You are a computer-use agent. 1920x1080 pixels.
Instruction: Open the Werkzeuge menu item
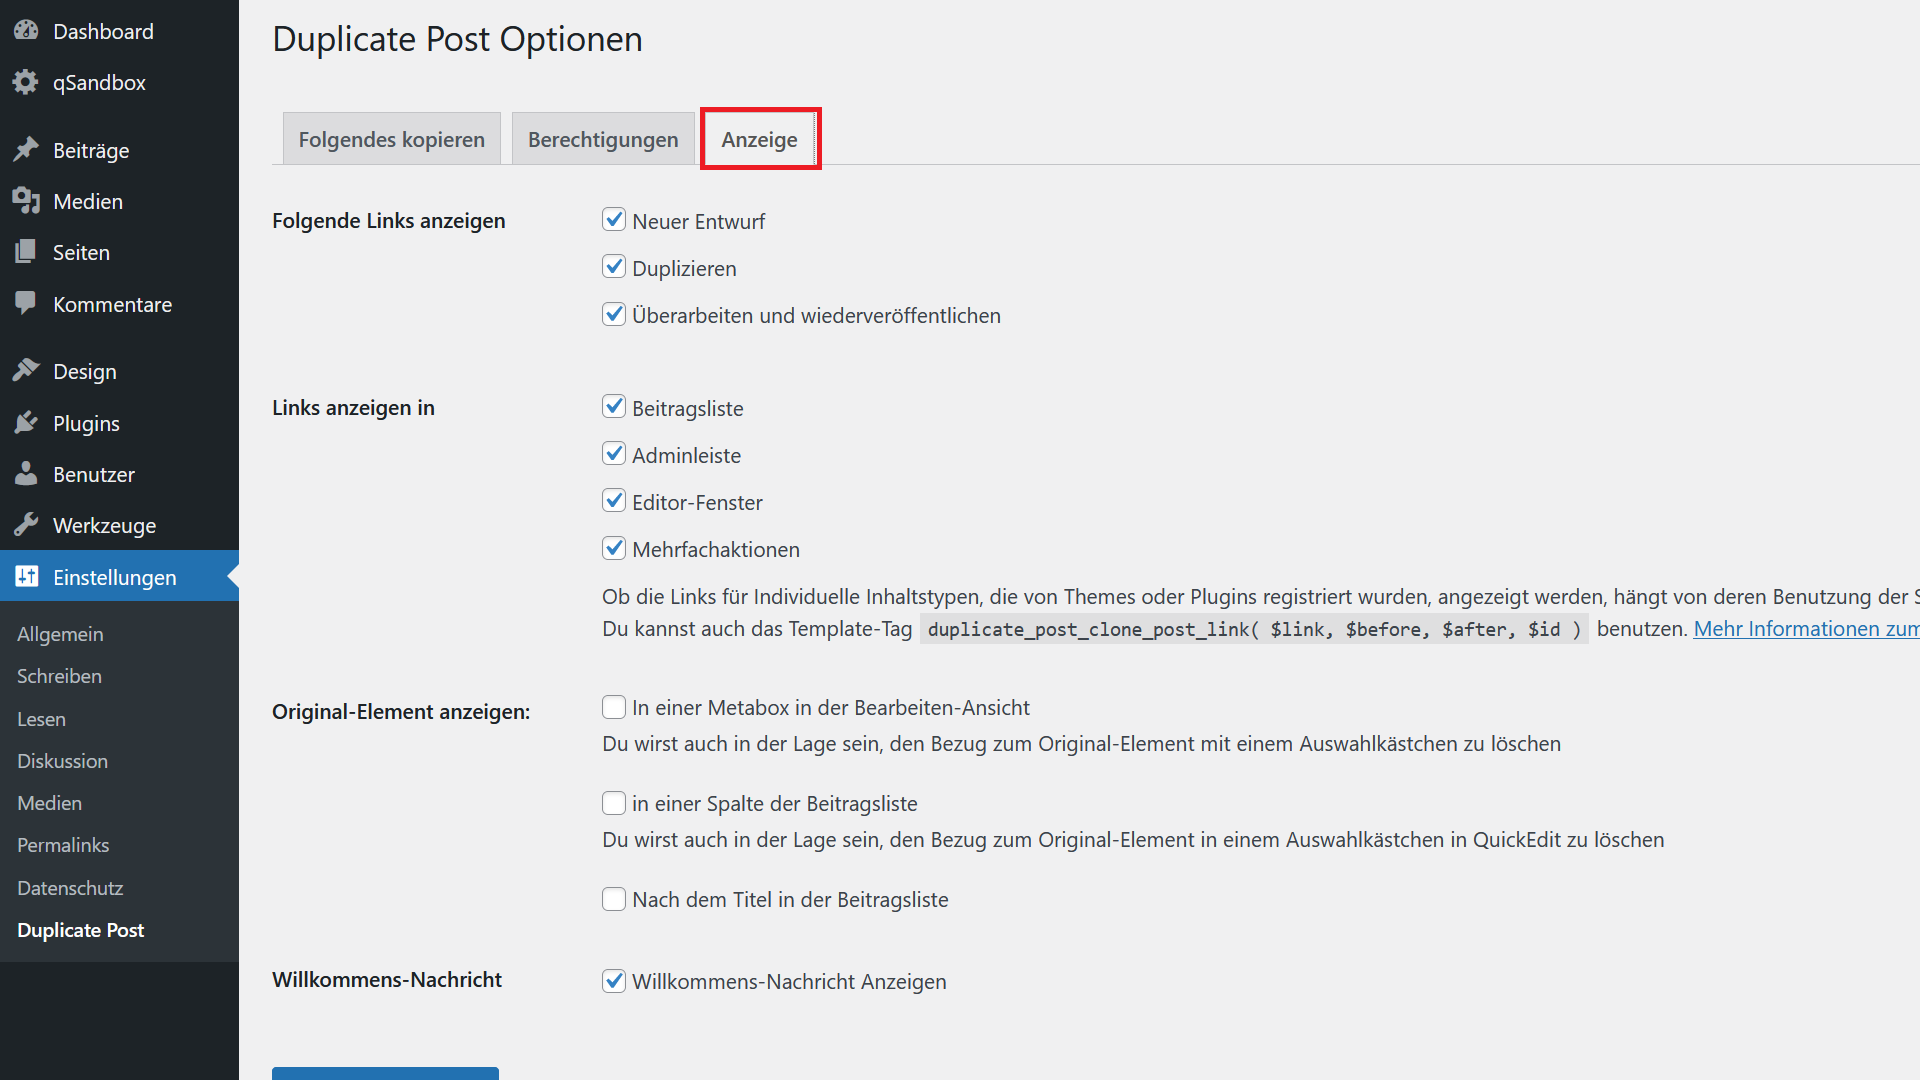point(119,525)
